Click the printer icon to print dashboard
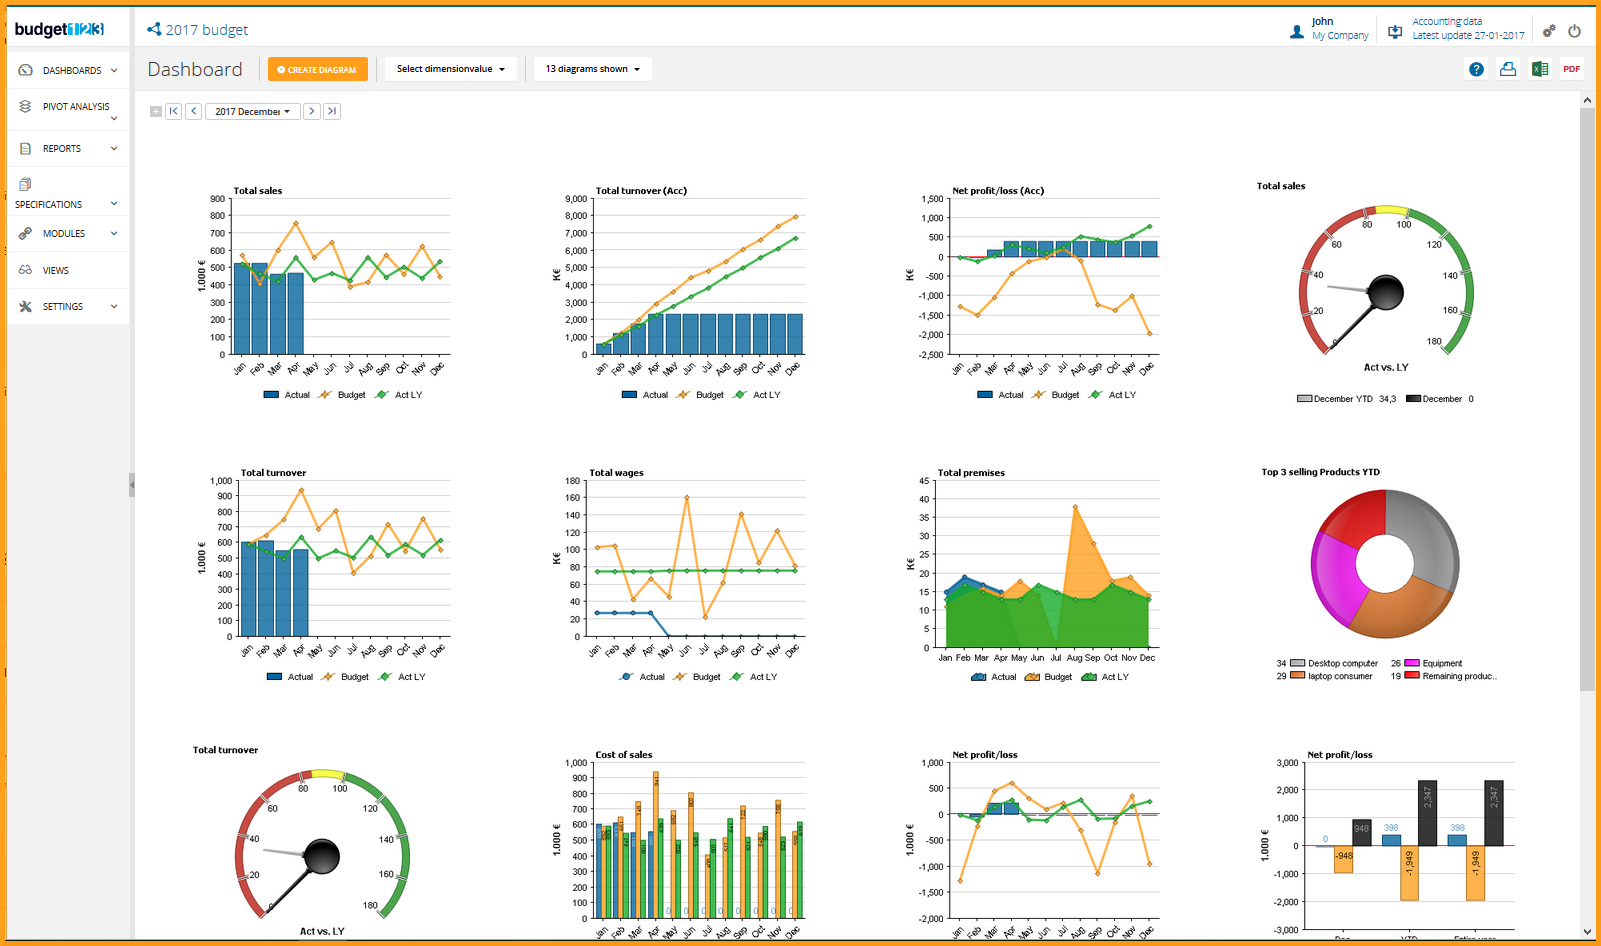This screenshot has height=946, width=1601. click(x=1508, y=69)
